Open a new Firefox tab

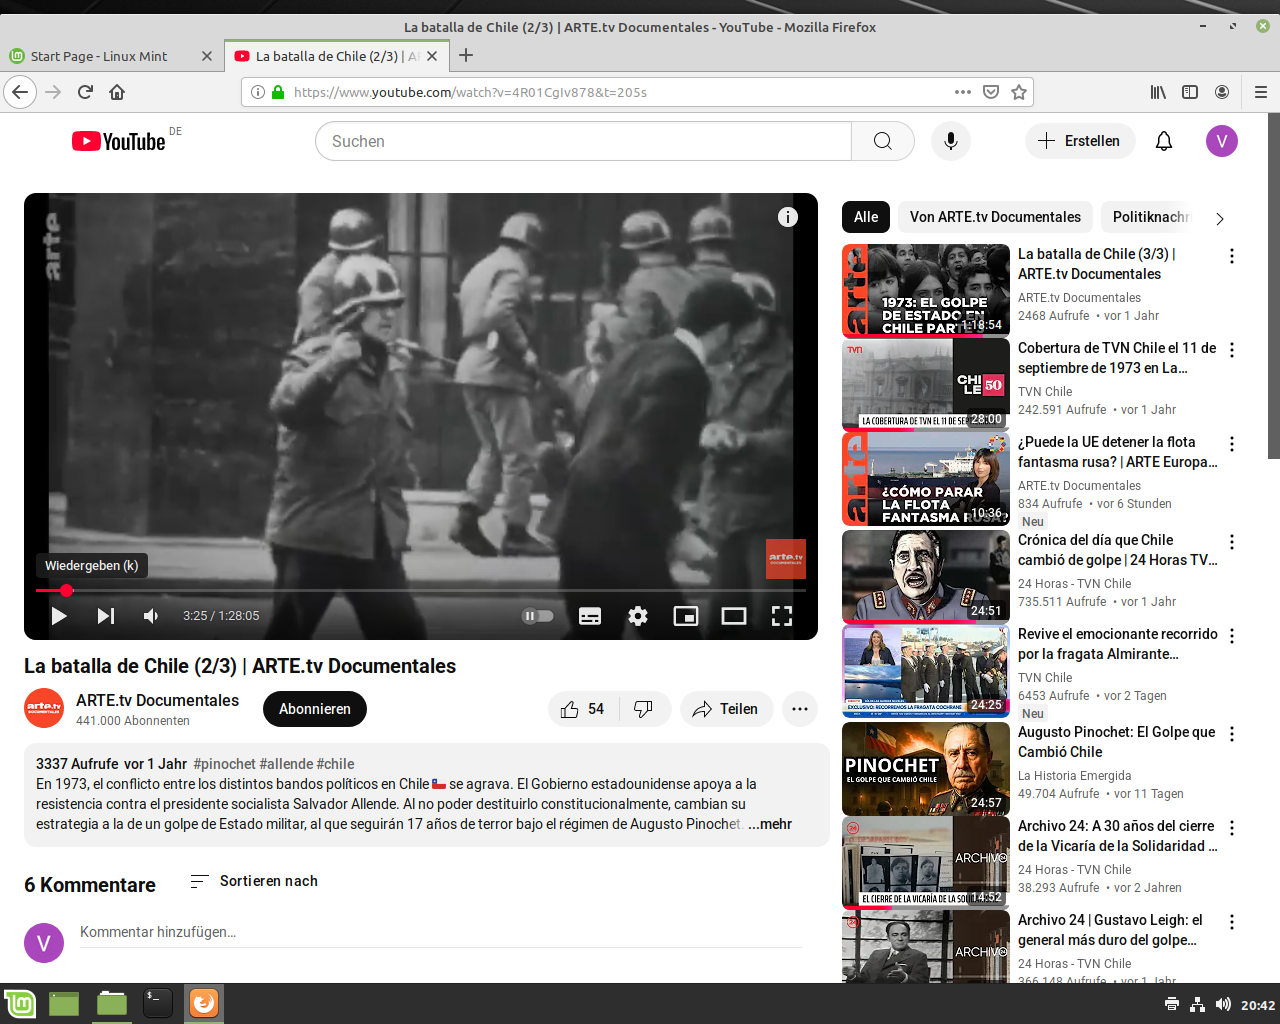[466, 56]
